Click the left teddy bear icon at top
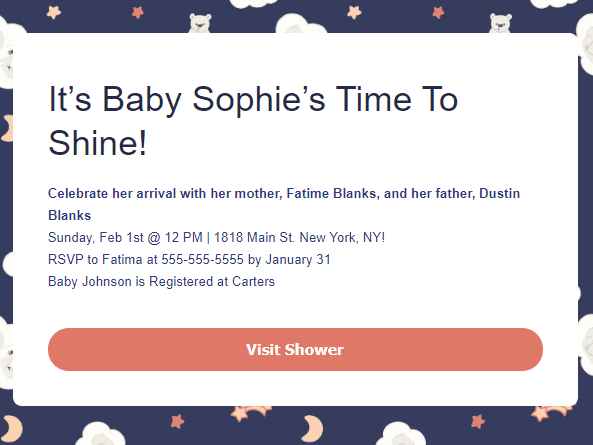Screen dimensions: 593x445 coord(200,23)
